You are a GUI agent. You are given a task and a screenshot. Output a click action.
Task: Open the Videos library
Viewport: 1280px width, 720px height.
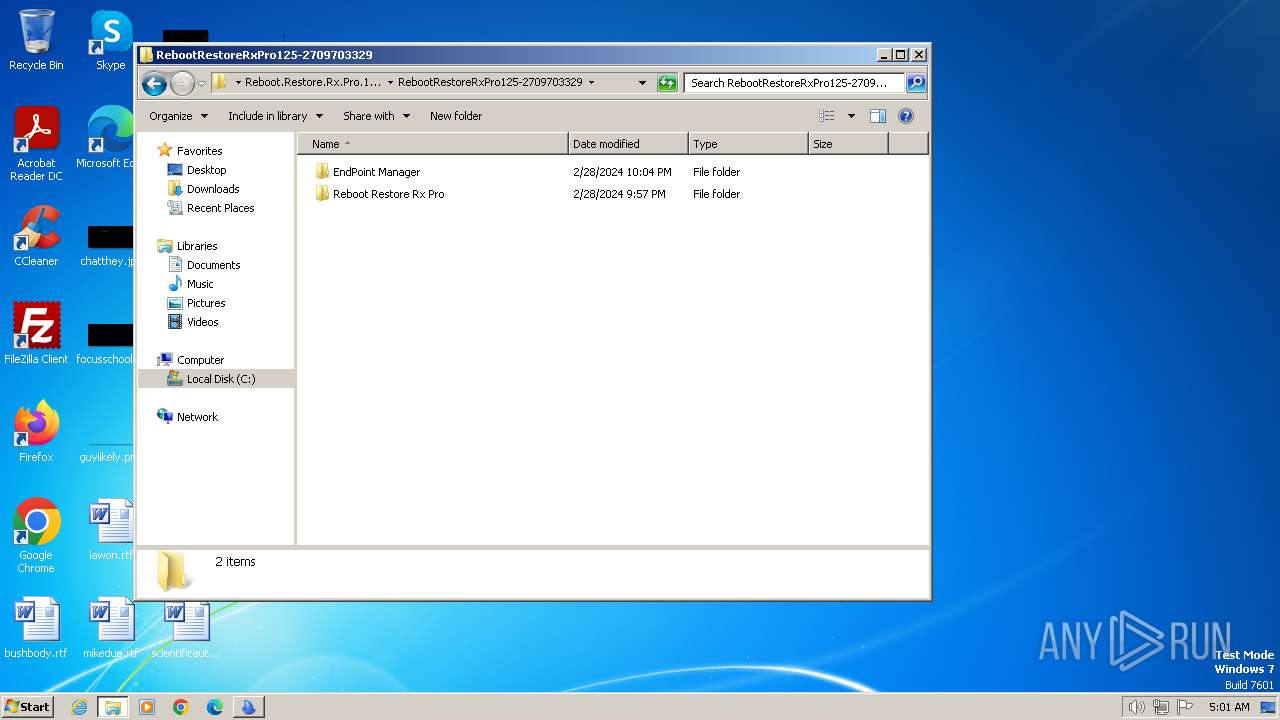point(202,322)
